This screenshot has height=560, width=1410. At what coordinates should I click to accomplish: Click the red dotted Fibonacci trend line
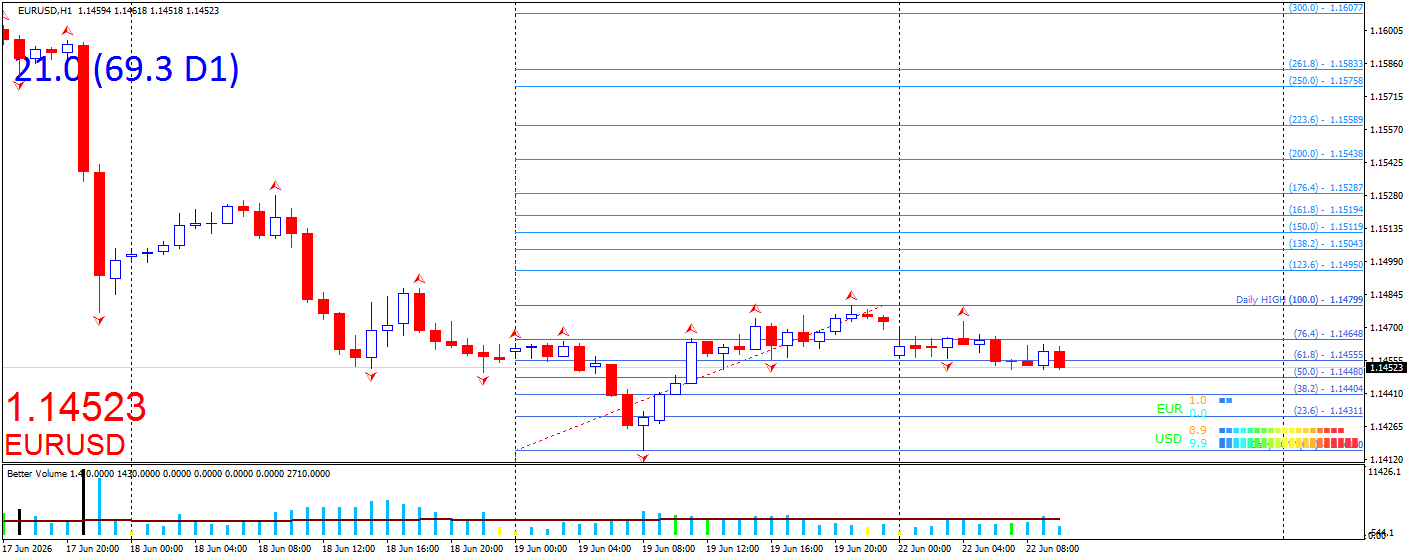click(x=699, y=377)
